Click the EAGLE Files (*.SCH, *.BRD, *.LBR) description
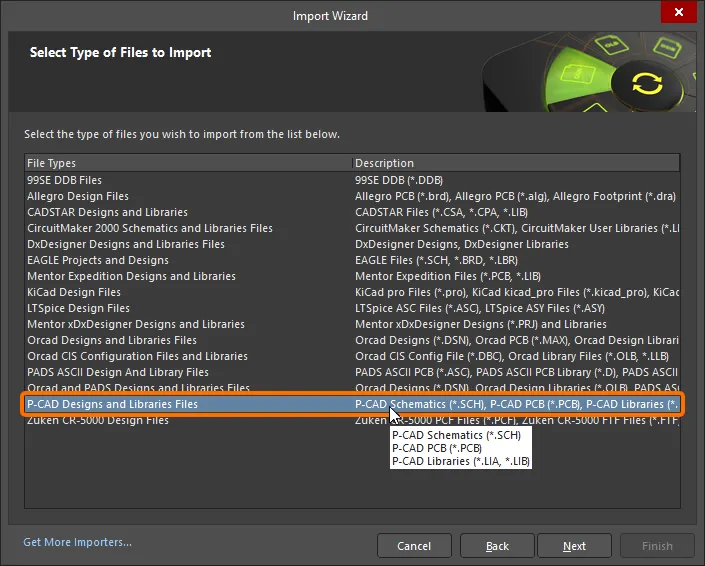The image size is (705, 566). [436, 260]
